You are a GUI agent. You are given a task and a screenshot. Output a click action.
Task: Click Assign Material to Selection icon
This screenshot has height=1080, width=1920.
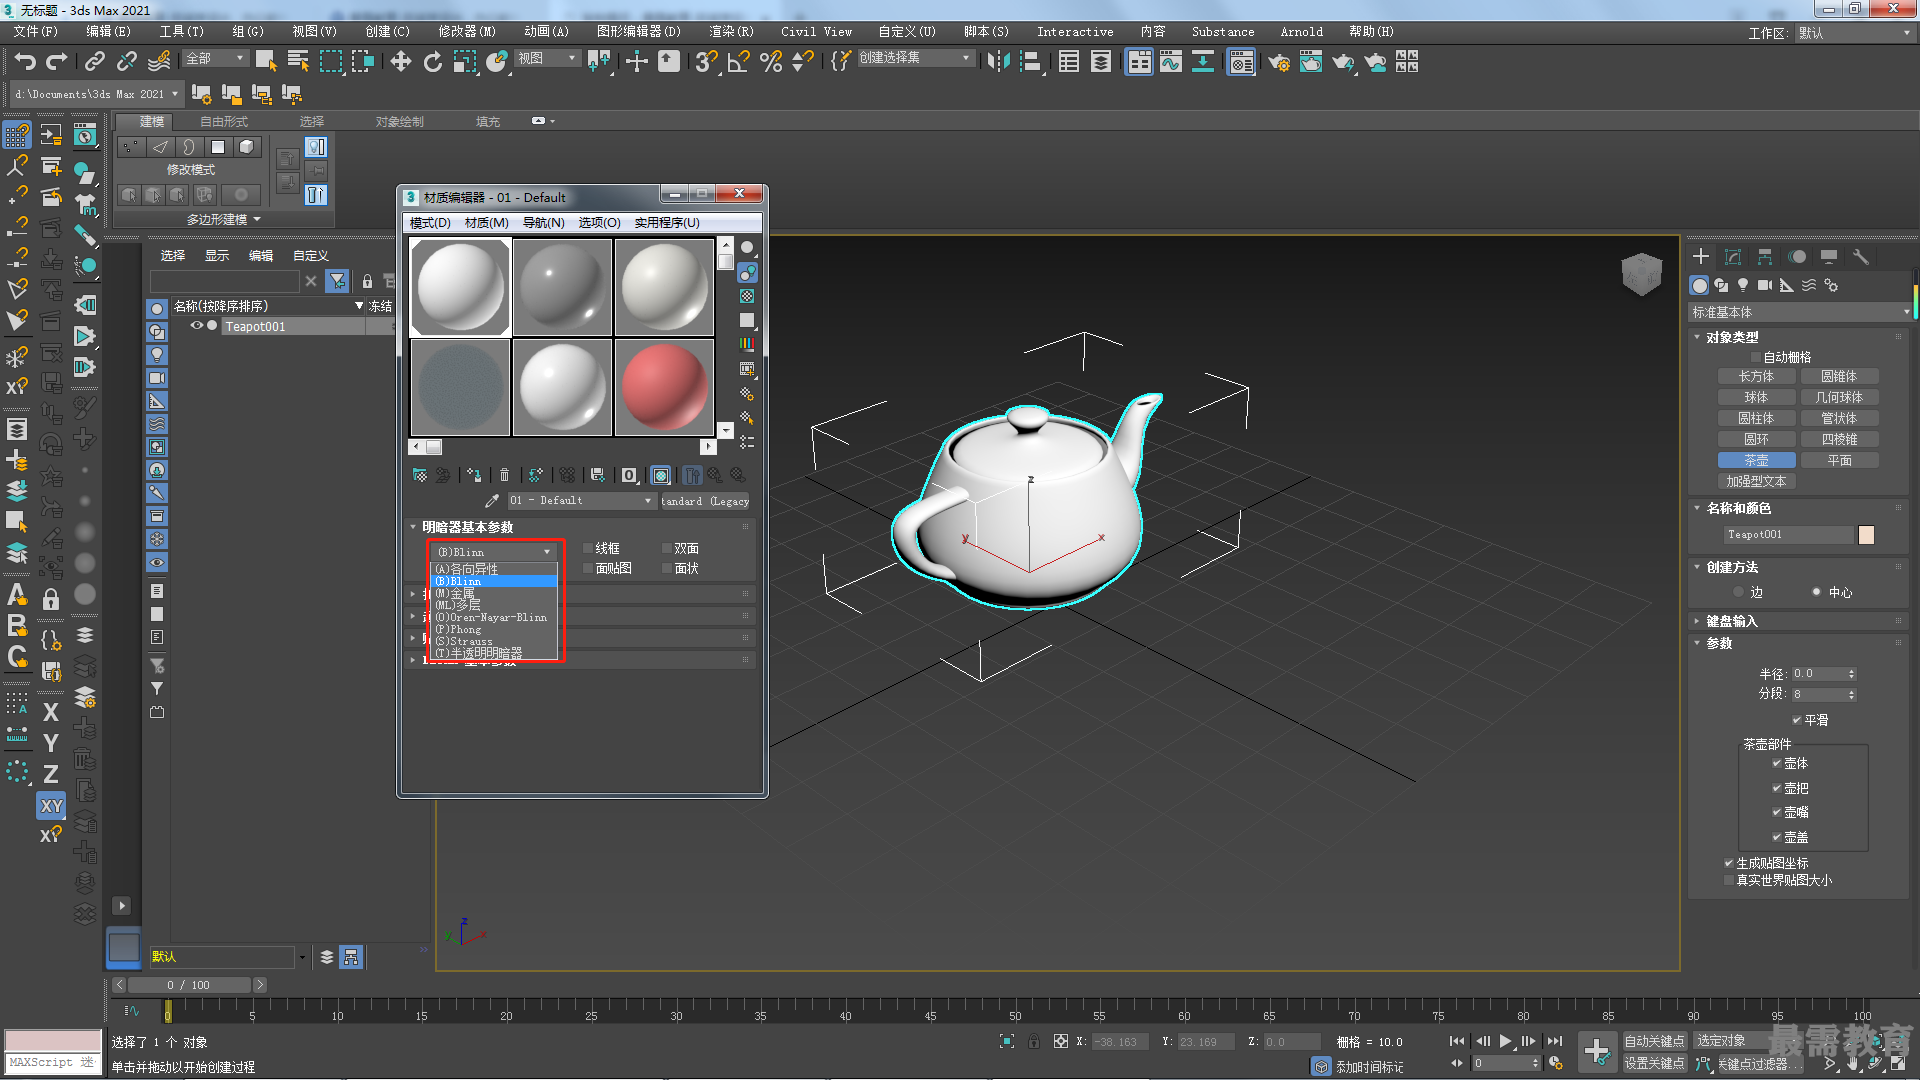(474, 475)
